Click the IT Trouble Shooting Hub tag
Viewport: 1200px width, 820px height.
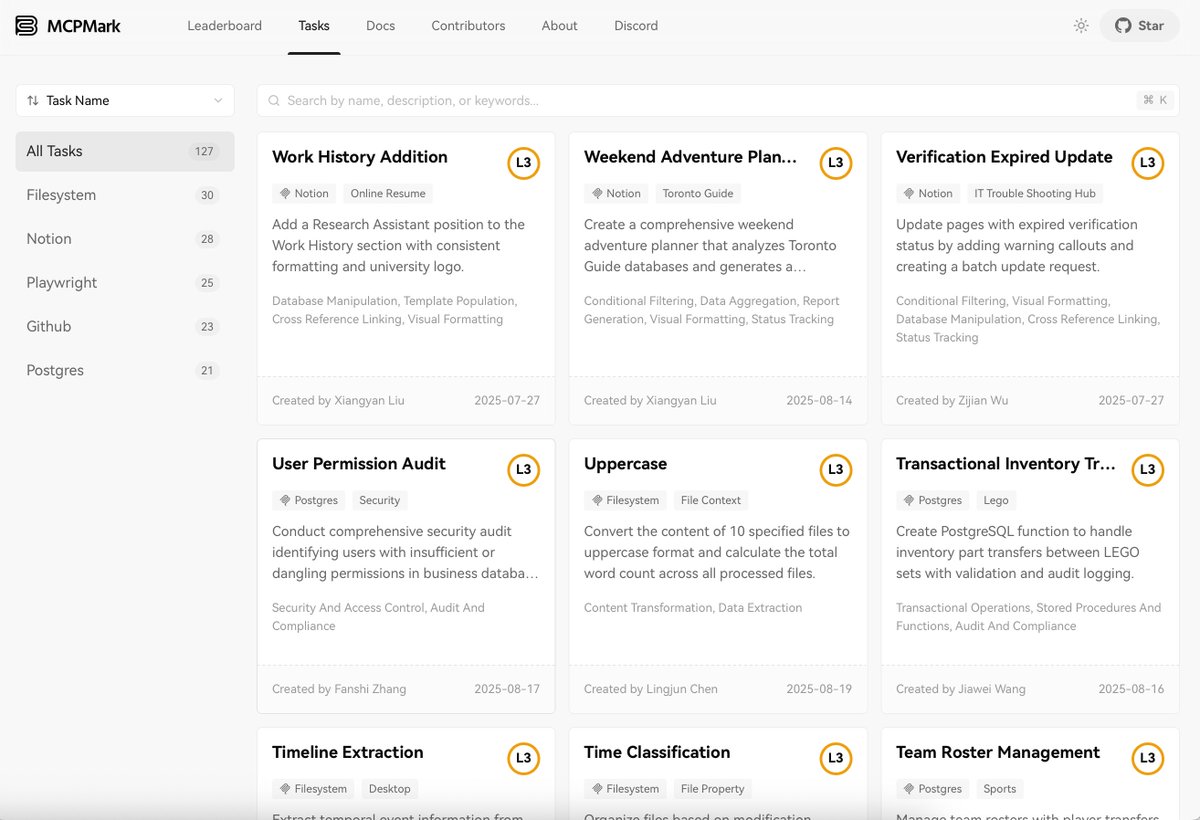point(1035,193)
